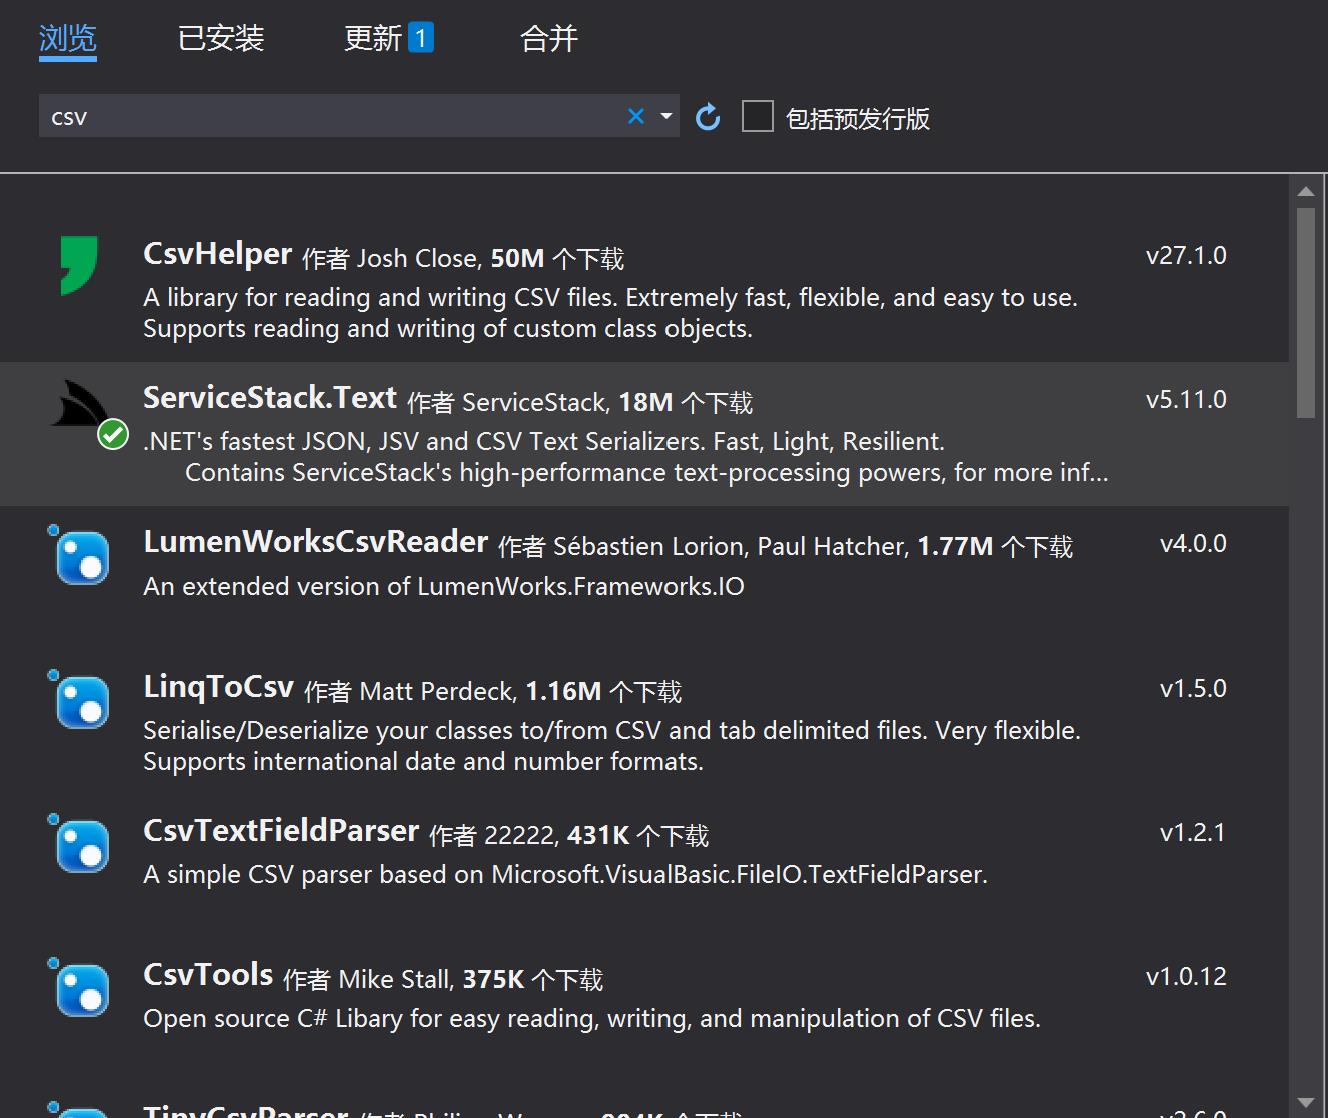The height and width of the screenshot is (1118, 1328).
Task: Click the LumenWorks.Frameworks.IO description line
Action: (444, 587)
